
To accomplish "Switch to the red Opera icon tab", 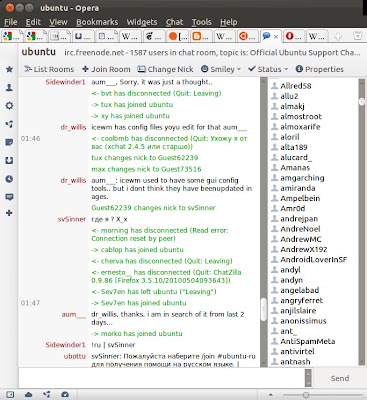I will coord(294,36).
